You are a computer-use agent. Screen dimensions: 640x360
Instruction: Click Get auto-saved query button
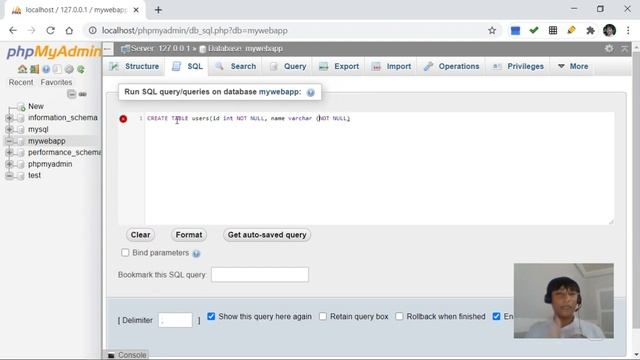click(x=267, y=235)
